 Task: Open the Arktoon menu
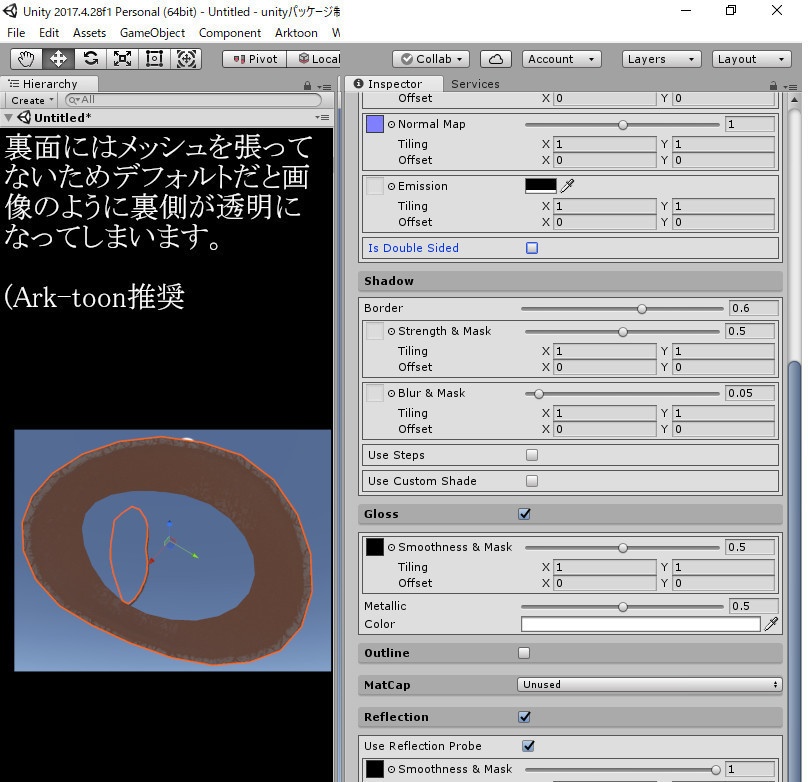point(296,33)
